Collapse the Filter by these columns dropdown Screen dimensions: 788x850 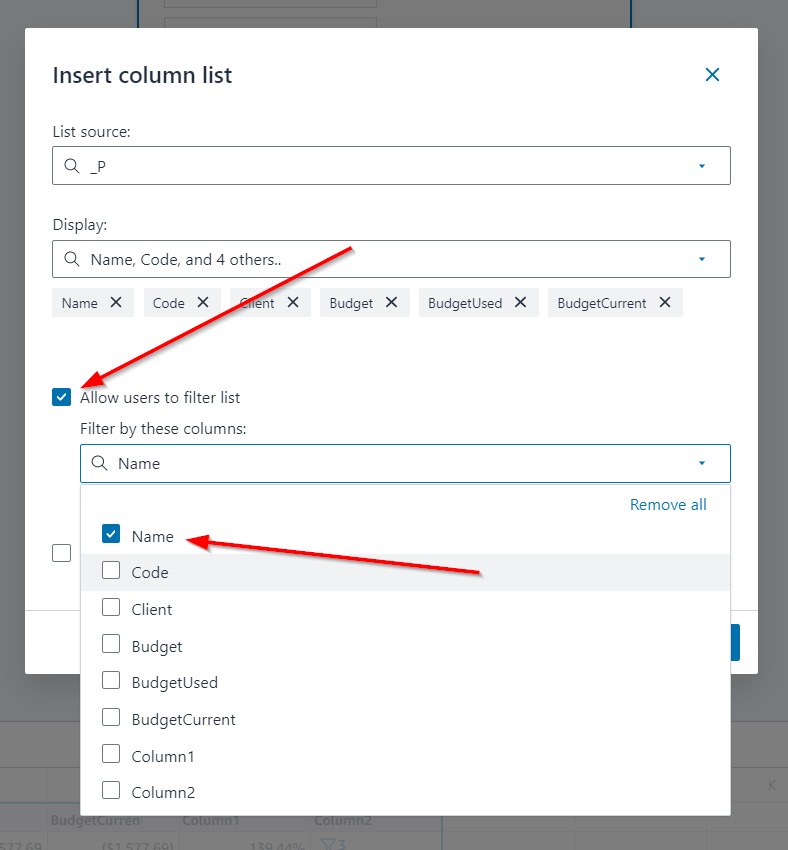pyautogui.click(x=702, y=463)
